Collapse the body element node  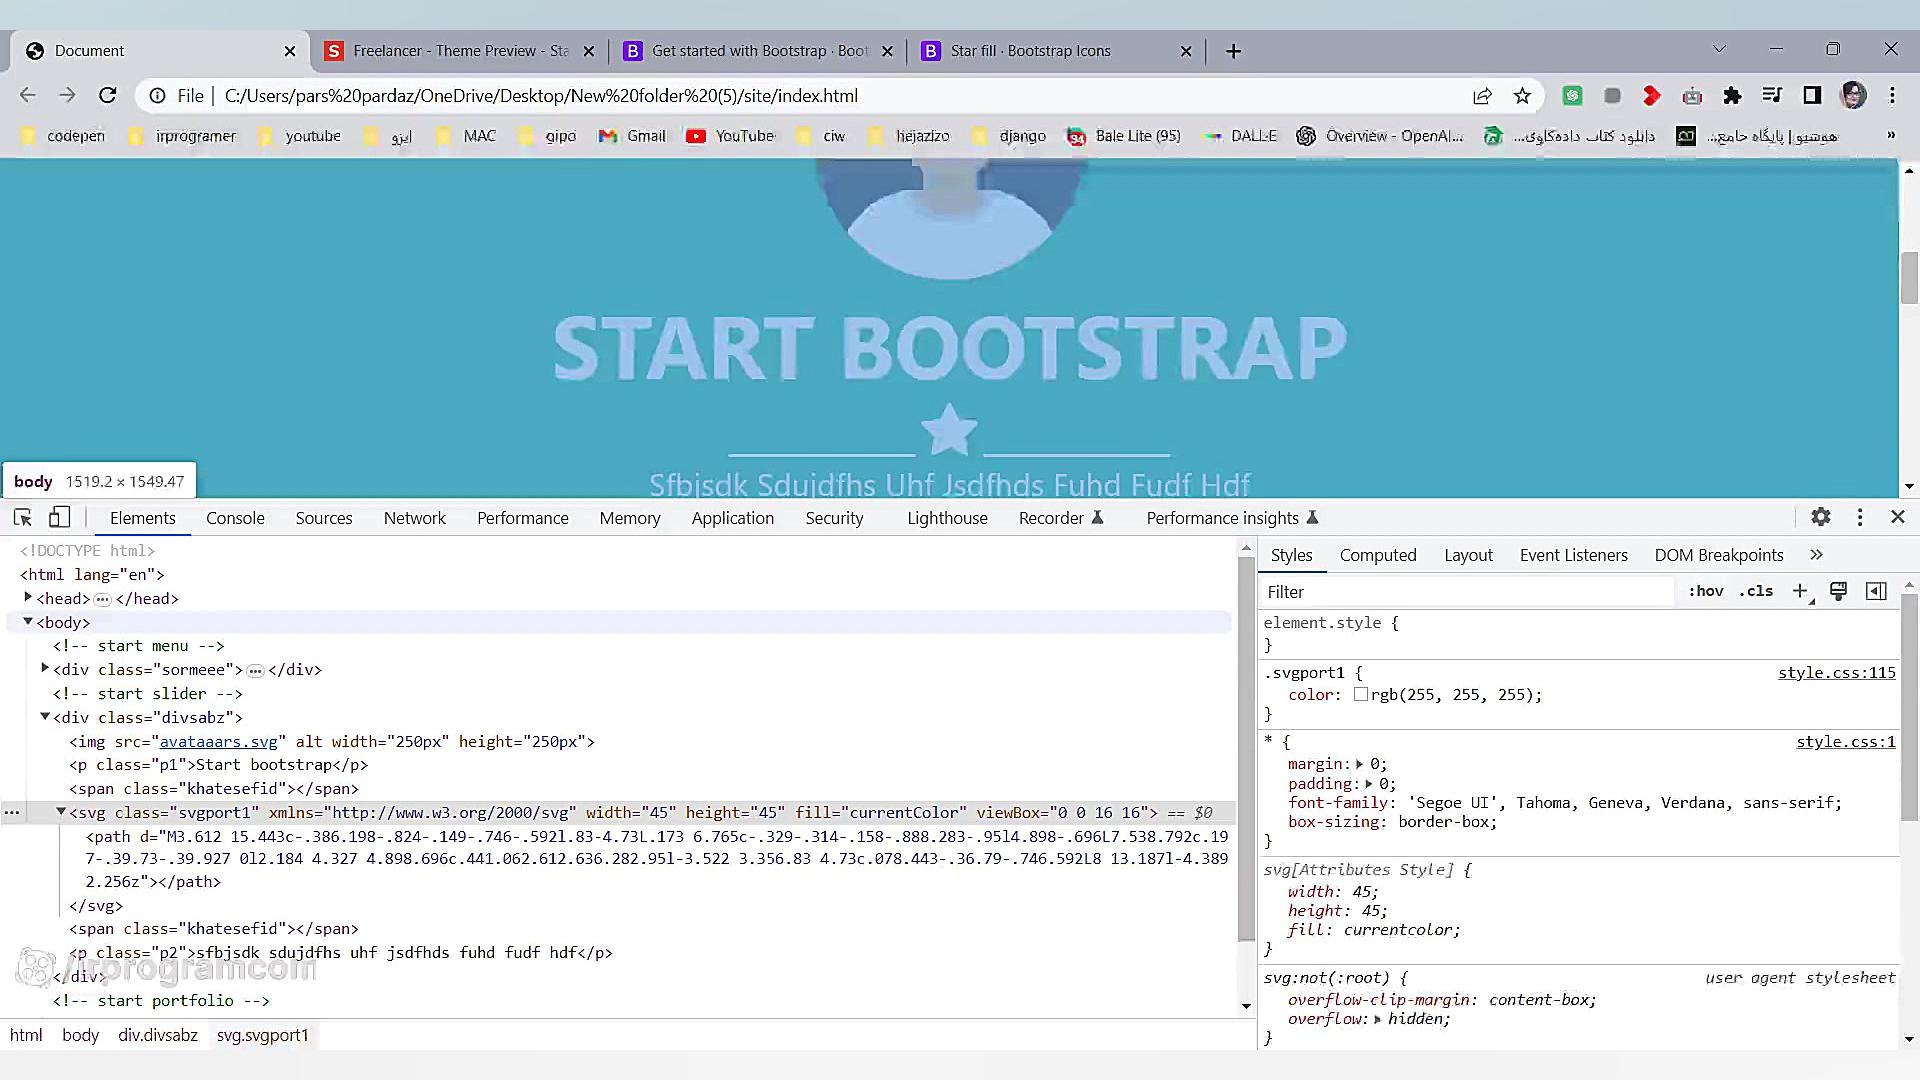point(28,621)
